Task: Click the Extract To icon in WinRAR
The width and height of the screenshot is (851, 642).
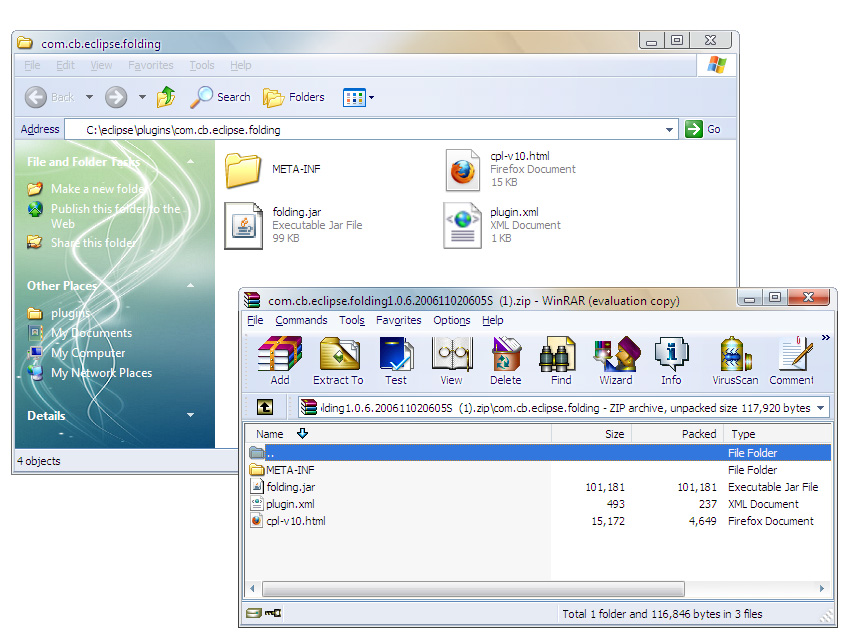Action: [338, 360]
